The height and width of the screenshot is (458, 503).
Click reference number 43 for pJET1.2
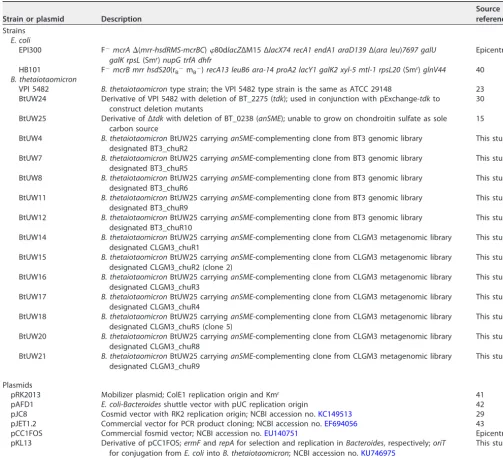(480, 424)
